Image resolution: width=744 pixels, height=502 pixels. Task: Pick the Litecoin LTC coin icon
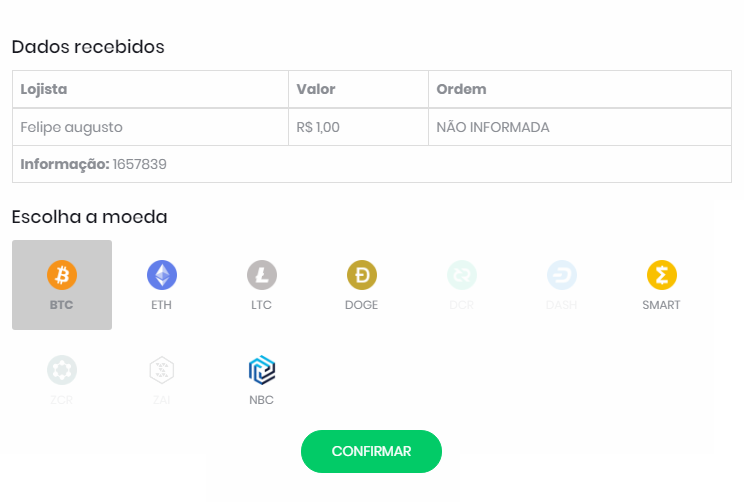pos(262,275)
